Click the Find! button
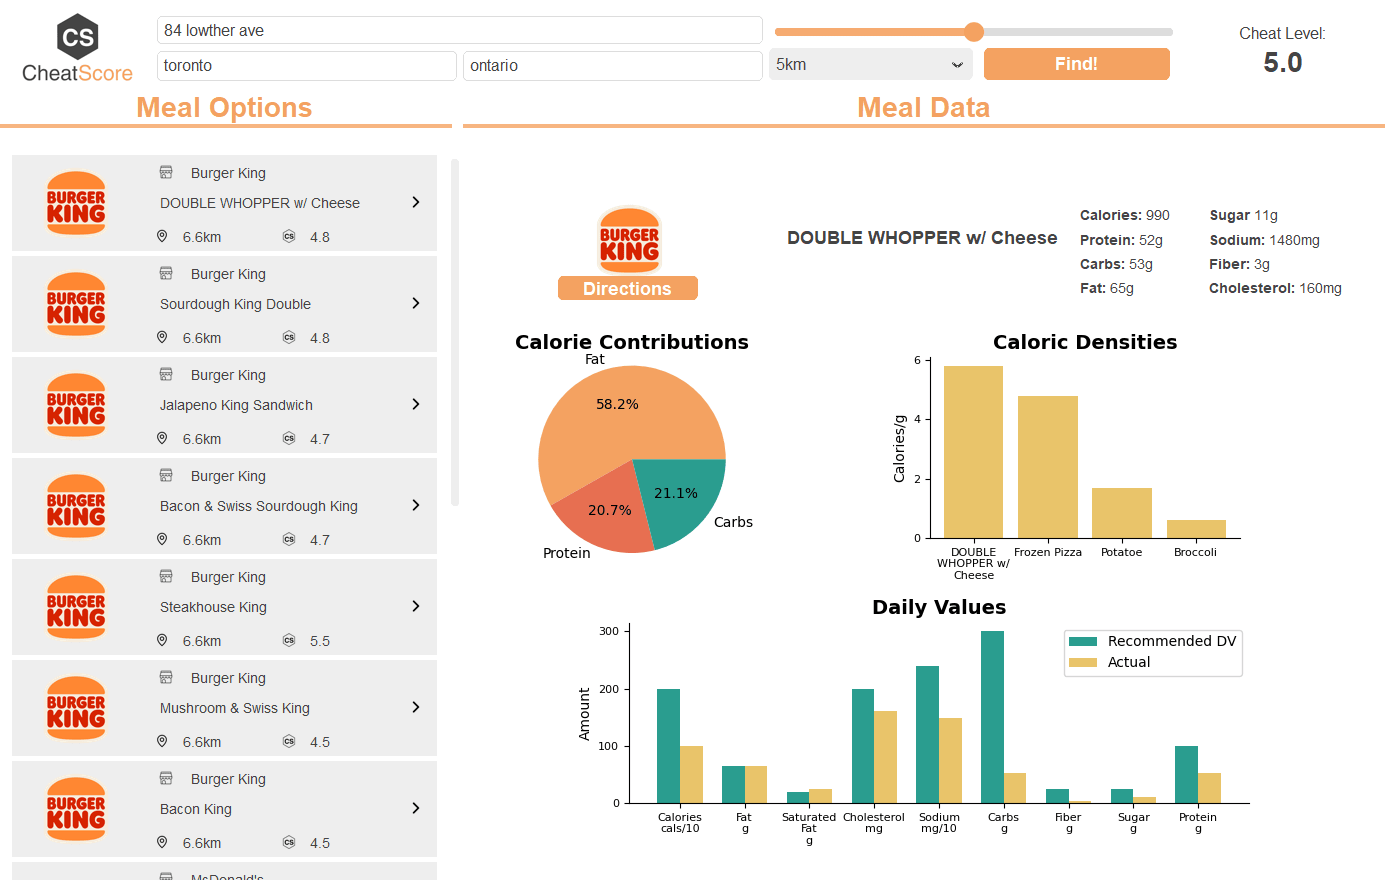The height and width of the screenshot is (895, 1392). click(1076, 64)
